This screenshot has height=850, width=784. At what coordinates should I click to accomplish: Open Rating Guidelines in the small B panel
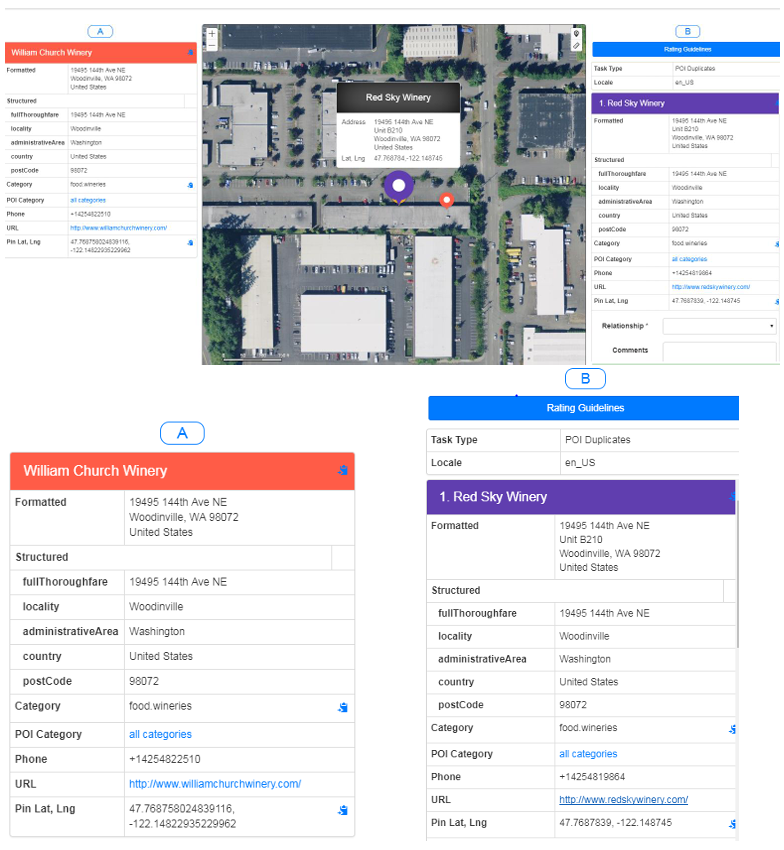pyautogui.click(x=686, y=49)
